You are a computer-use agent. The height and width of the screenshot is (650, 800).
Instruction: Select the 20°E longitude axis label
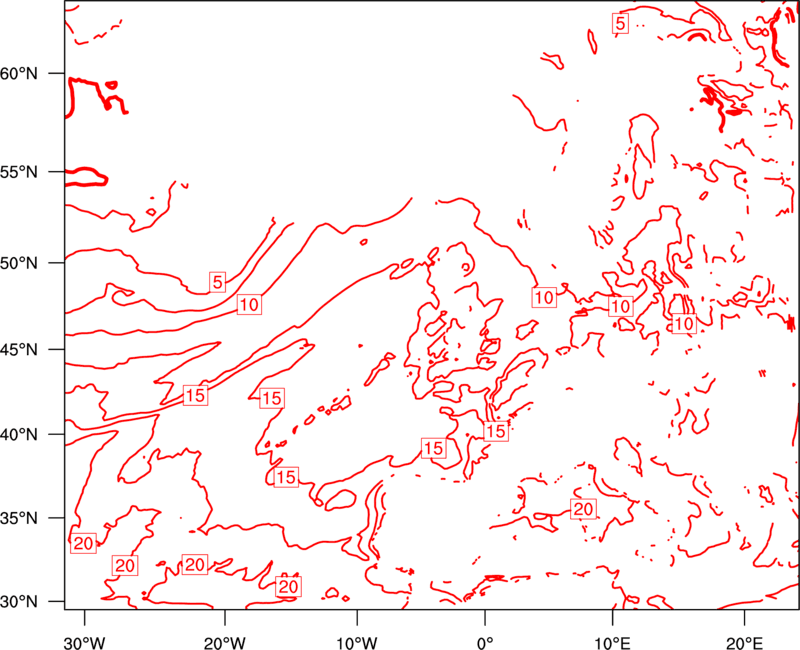click(744, 642)
